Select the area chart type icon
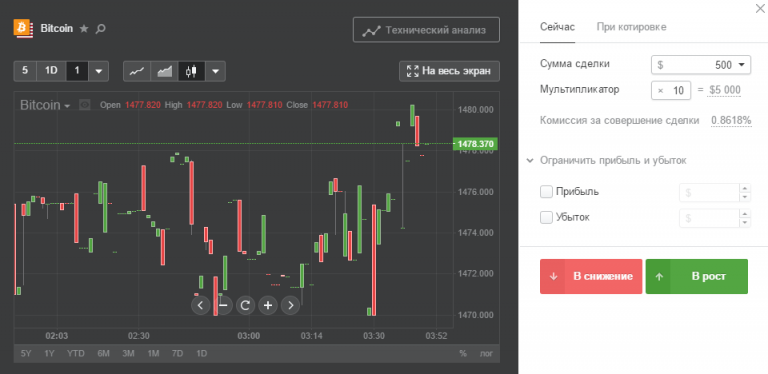768x374 pixels. [x=164, y=71]
